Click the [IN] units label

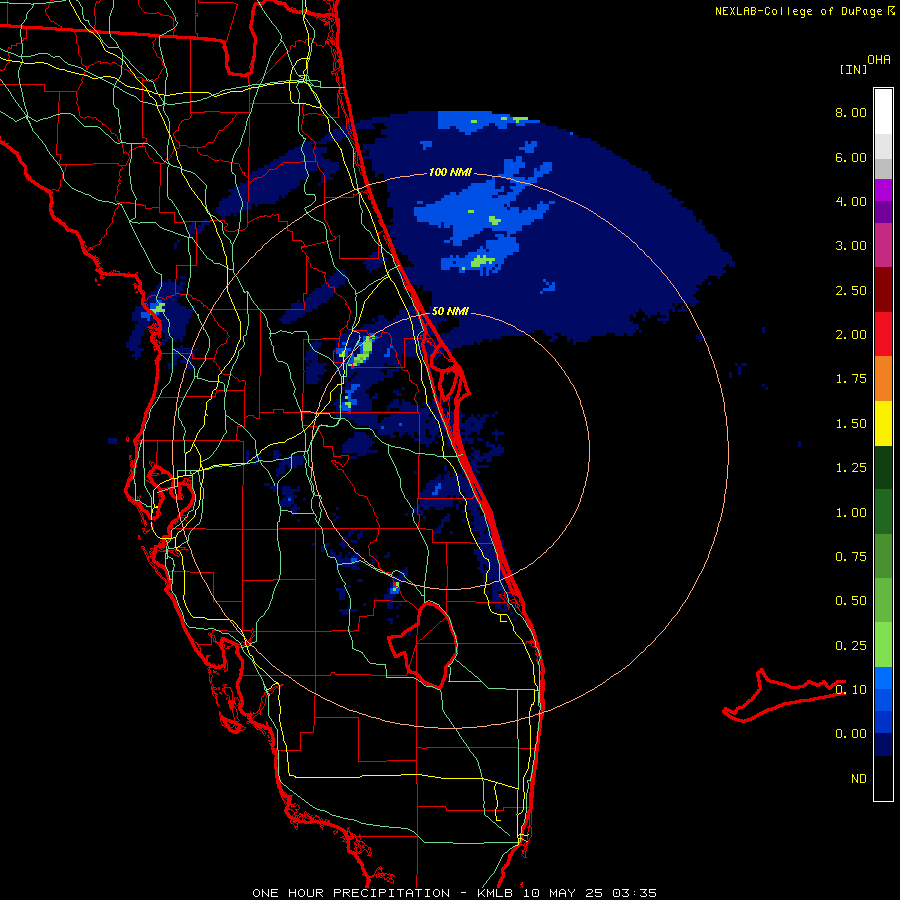(x=853, y=69)
